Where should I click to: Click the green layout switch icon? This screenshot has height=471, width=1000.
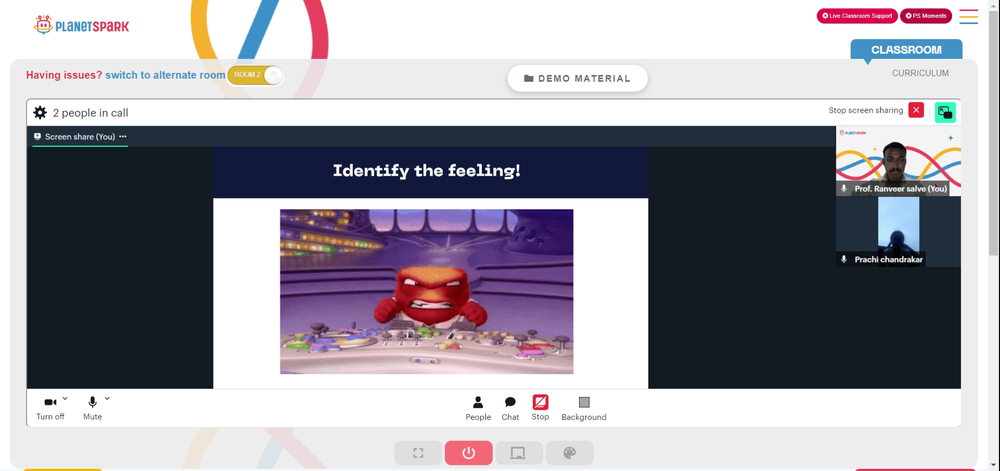(945, 112)
